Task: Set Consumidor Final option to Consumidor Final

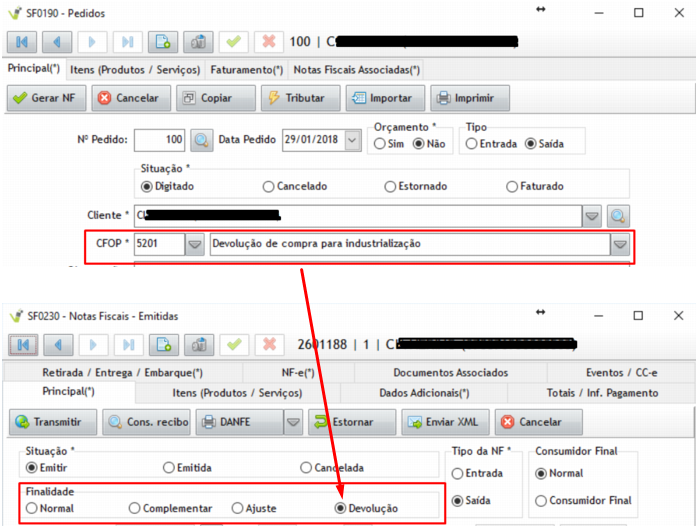Action: 541,500
